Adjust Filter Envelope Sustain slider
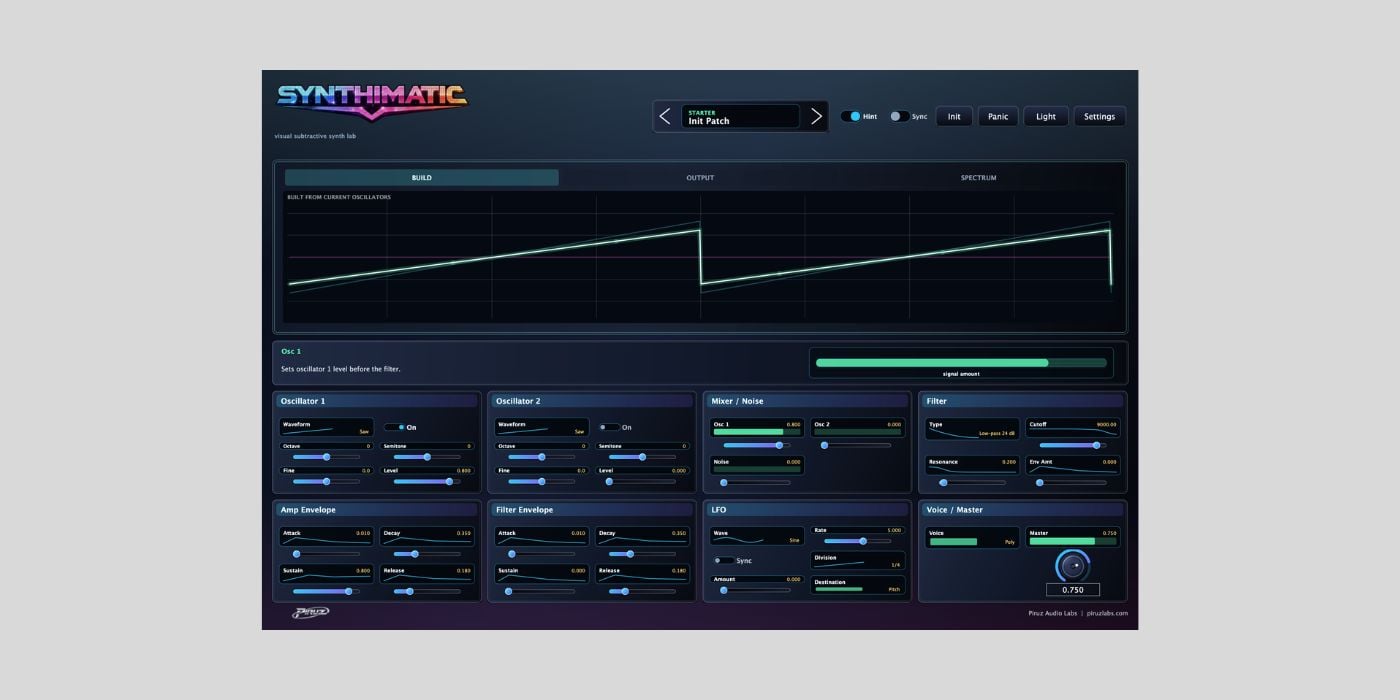Screen dimensions: 1400x700 (x=542, y=591)
